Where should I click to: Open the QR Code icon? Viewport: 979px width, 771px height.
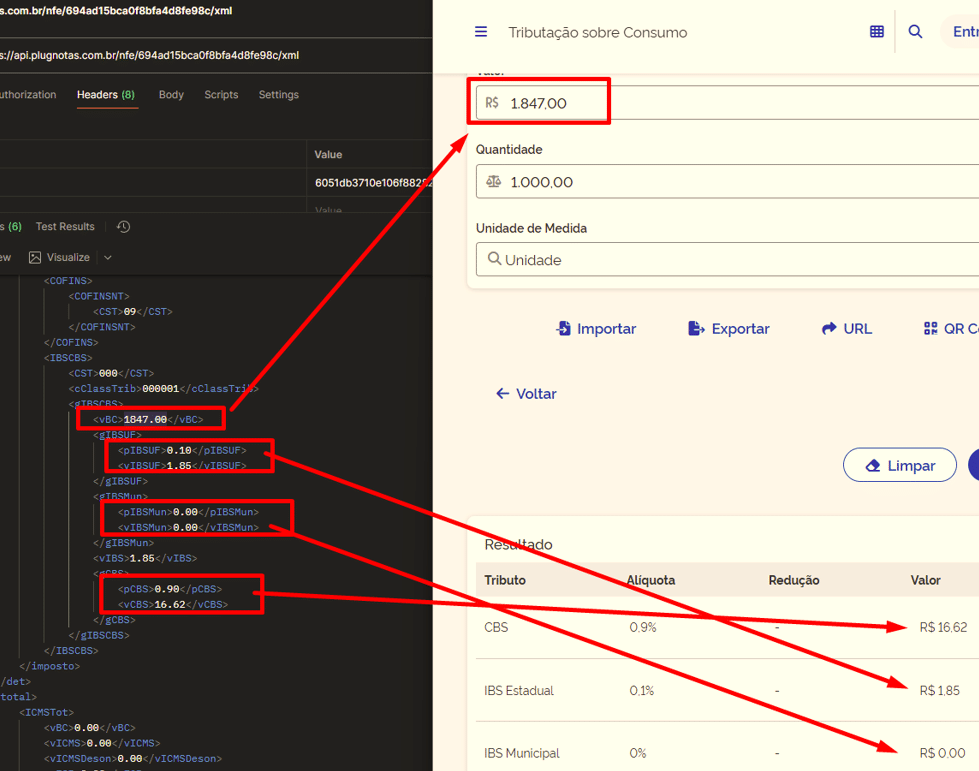930,328
